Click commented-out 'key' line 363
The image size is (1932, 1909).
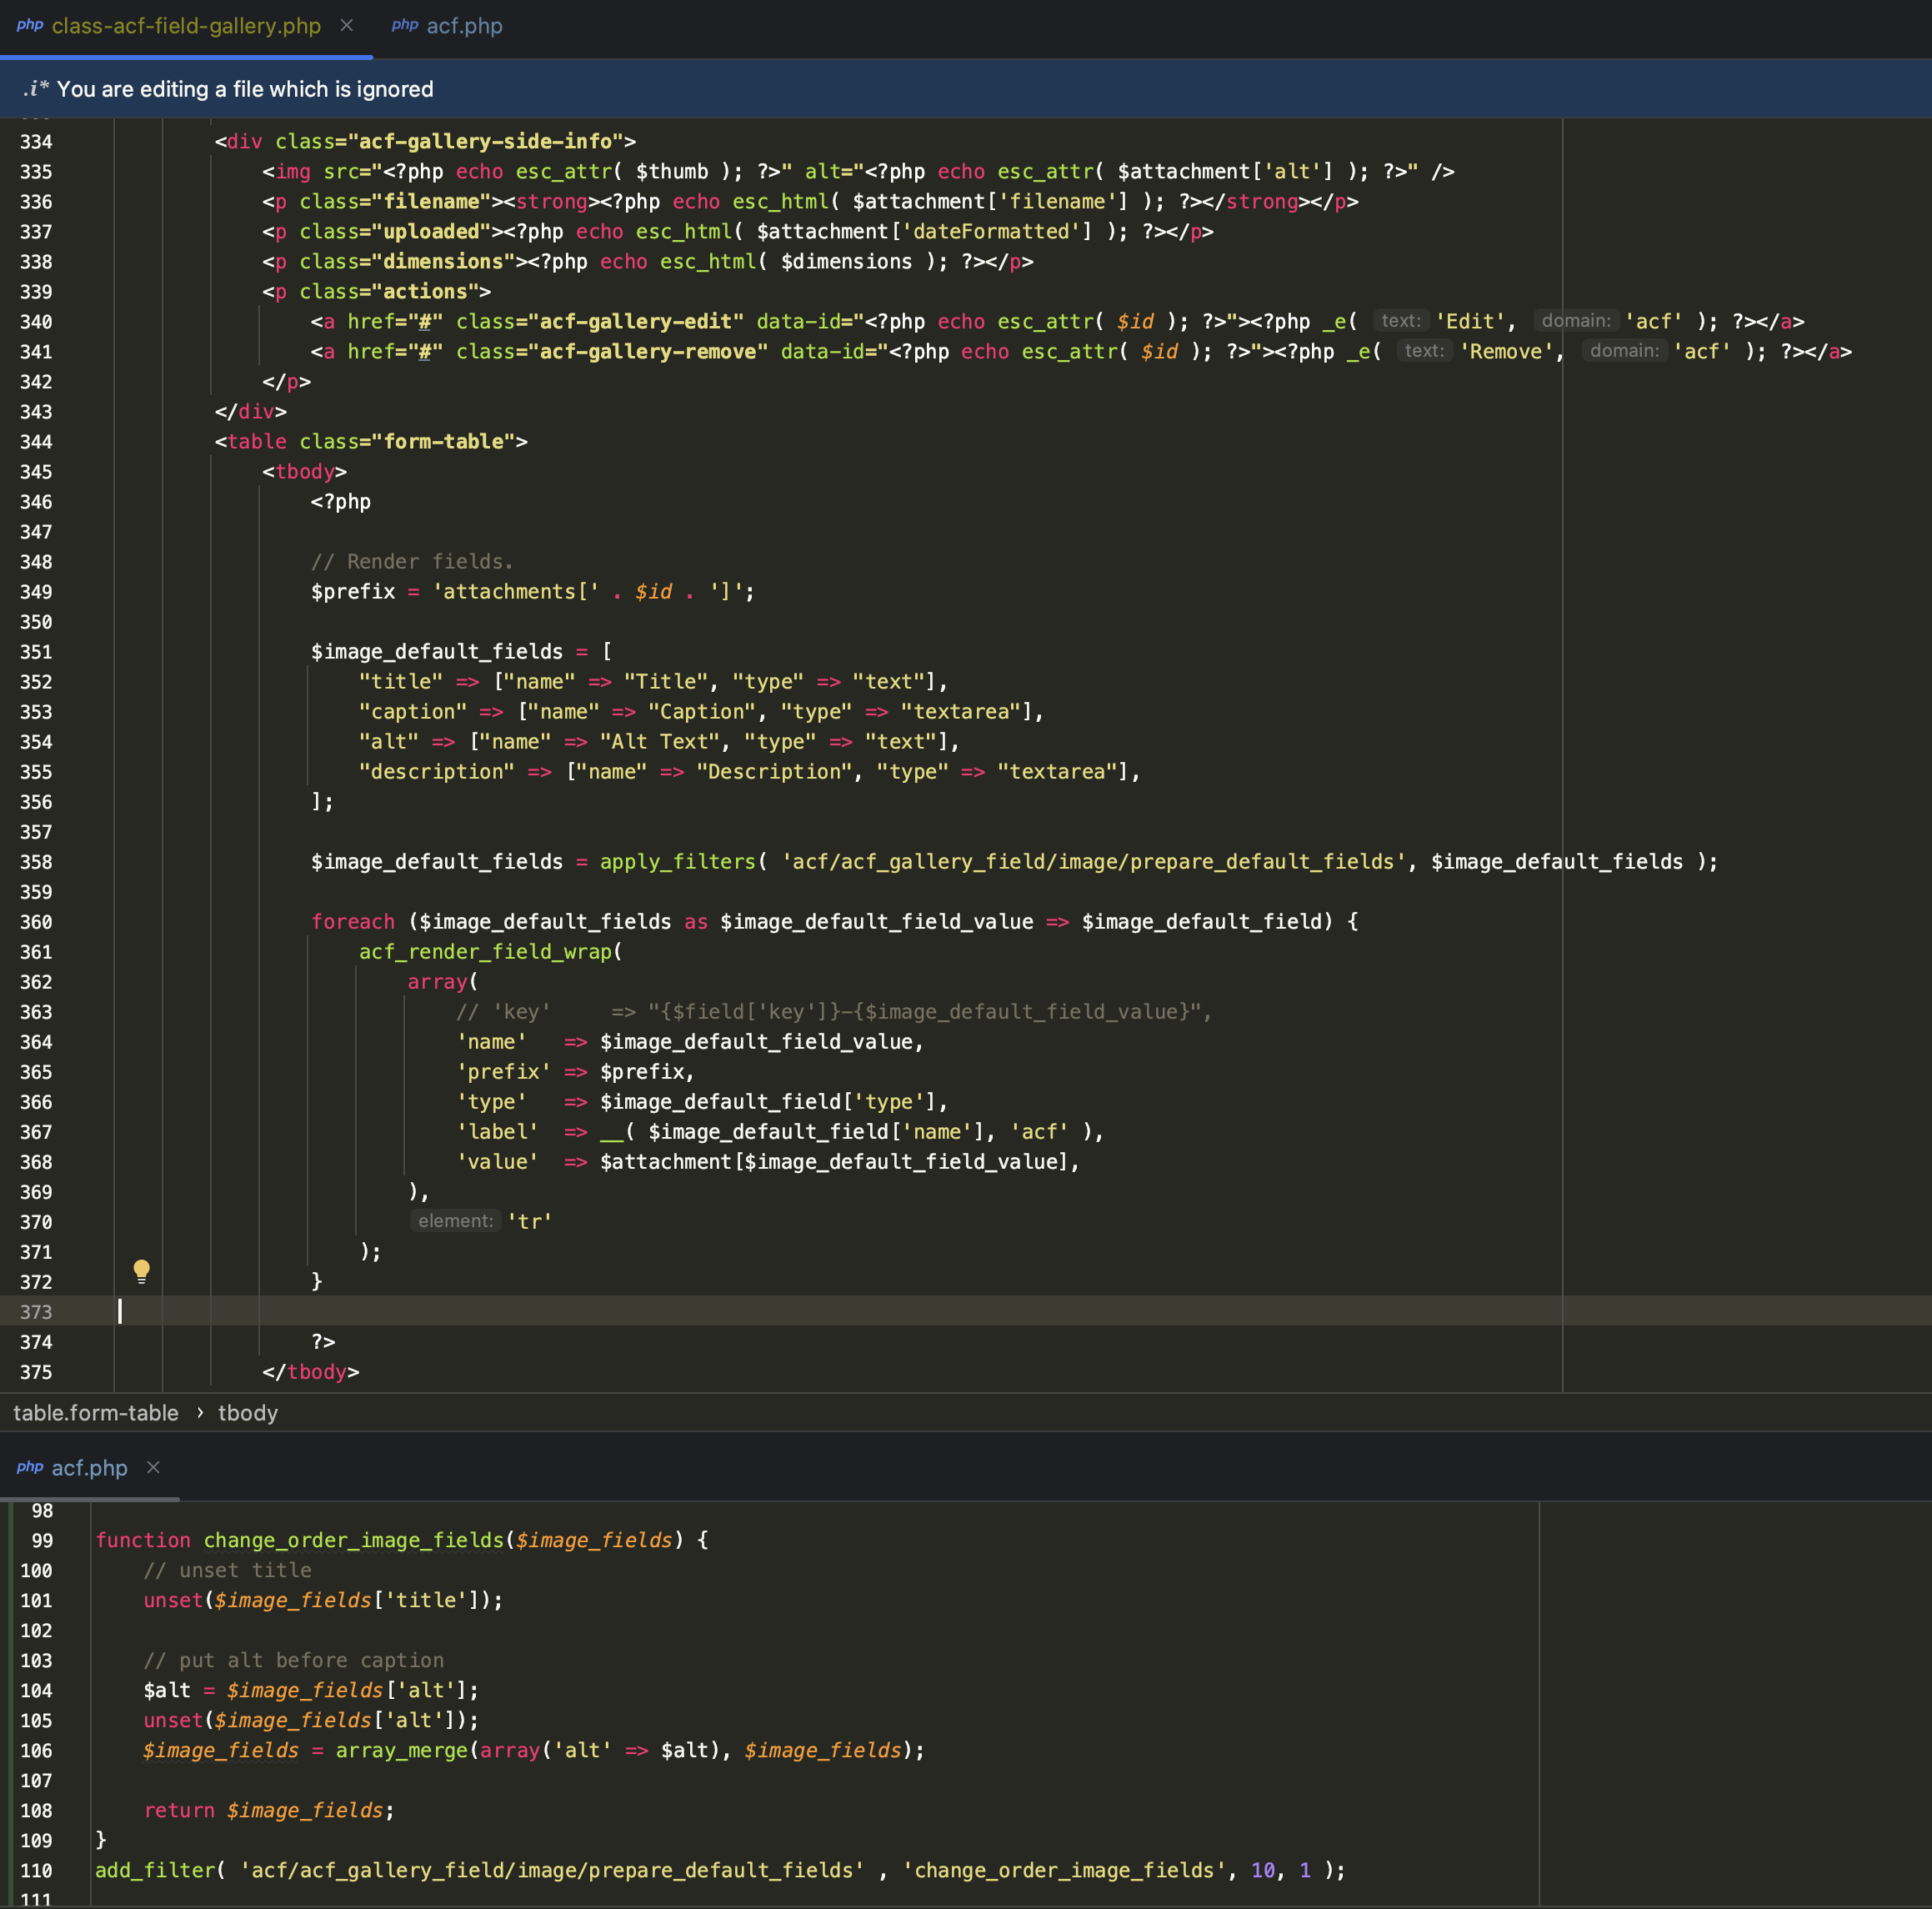click(833, 1012)
